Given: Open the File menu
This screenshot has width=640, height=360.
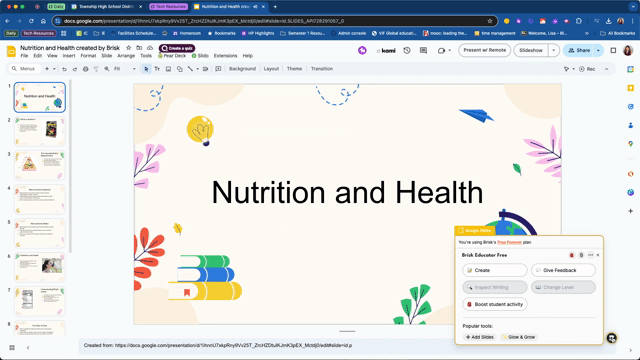Looking at the screenshot, I should point(24,56).
